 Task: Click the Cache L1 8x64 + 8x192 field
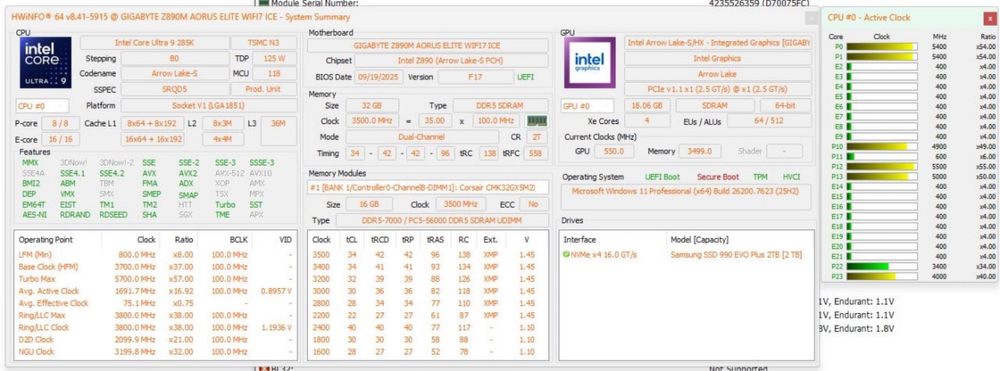[152, 123]
